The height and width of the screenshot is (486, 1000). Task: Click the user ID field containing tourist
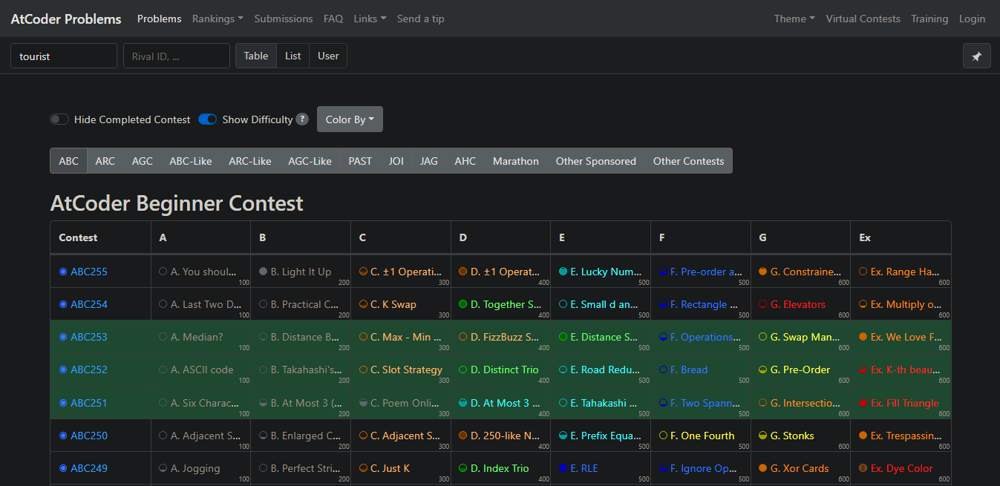click(64, 56)
